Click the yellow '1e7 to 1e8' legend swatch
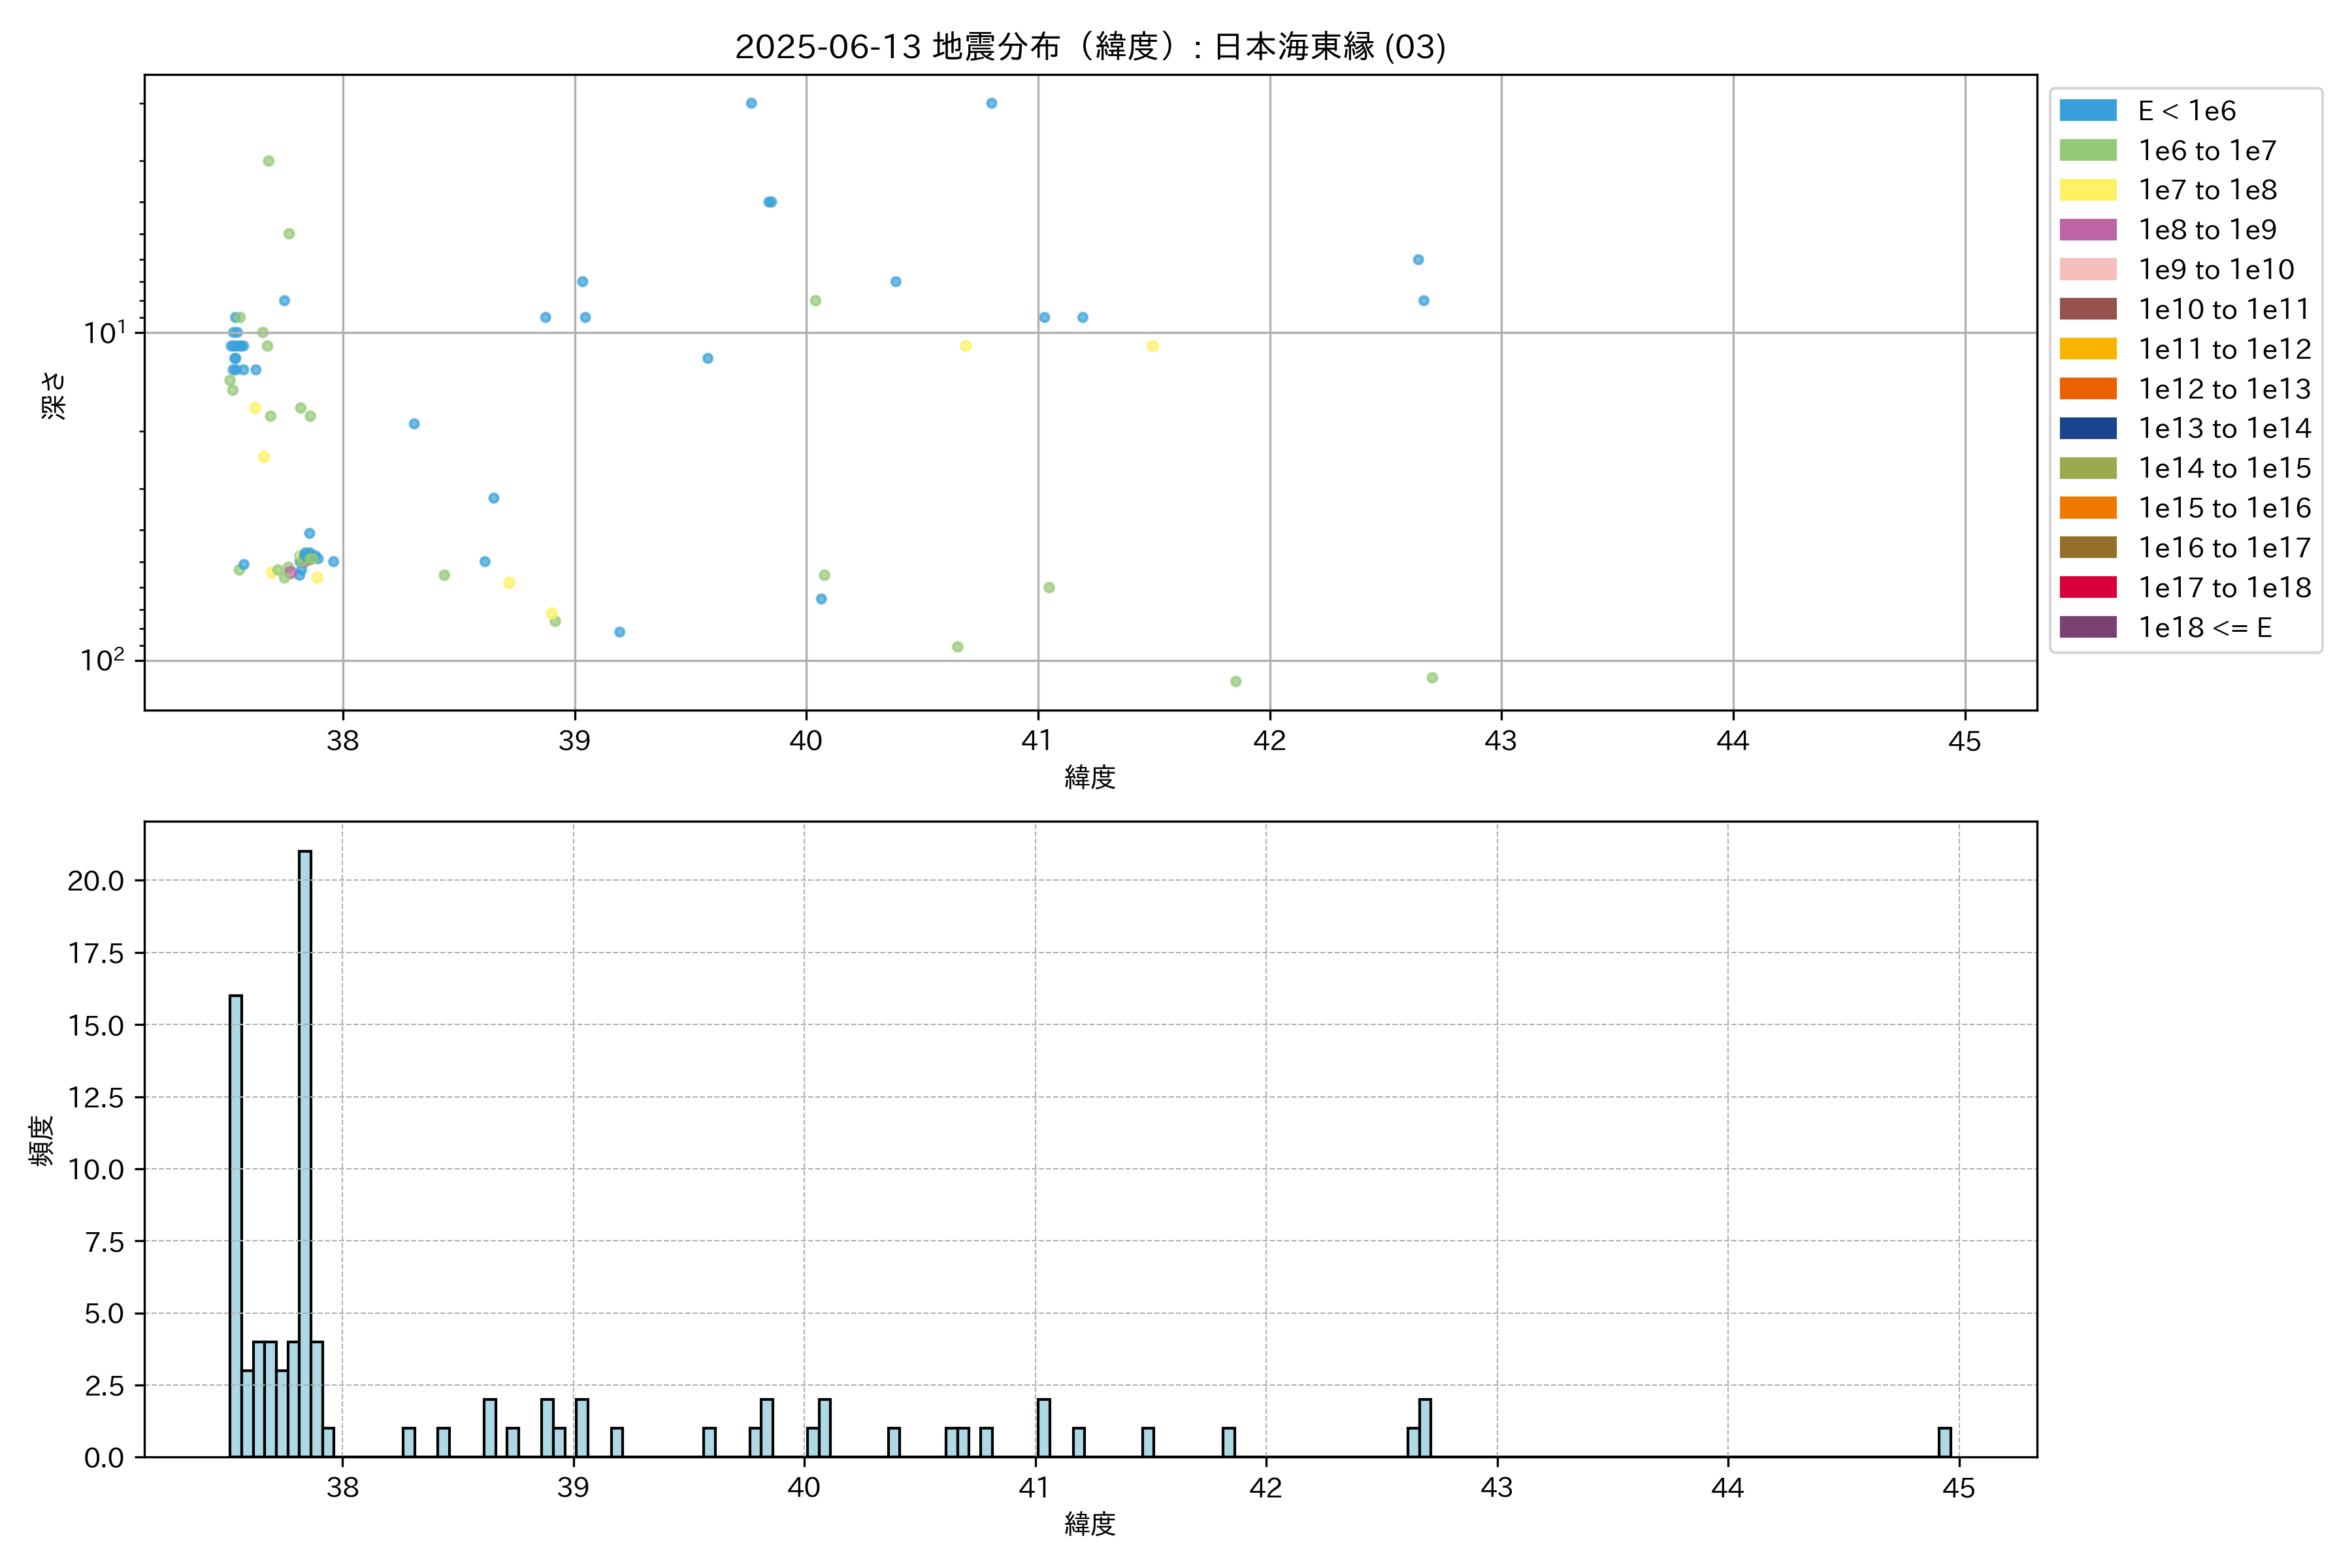 2087,190
